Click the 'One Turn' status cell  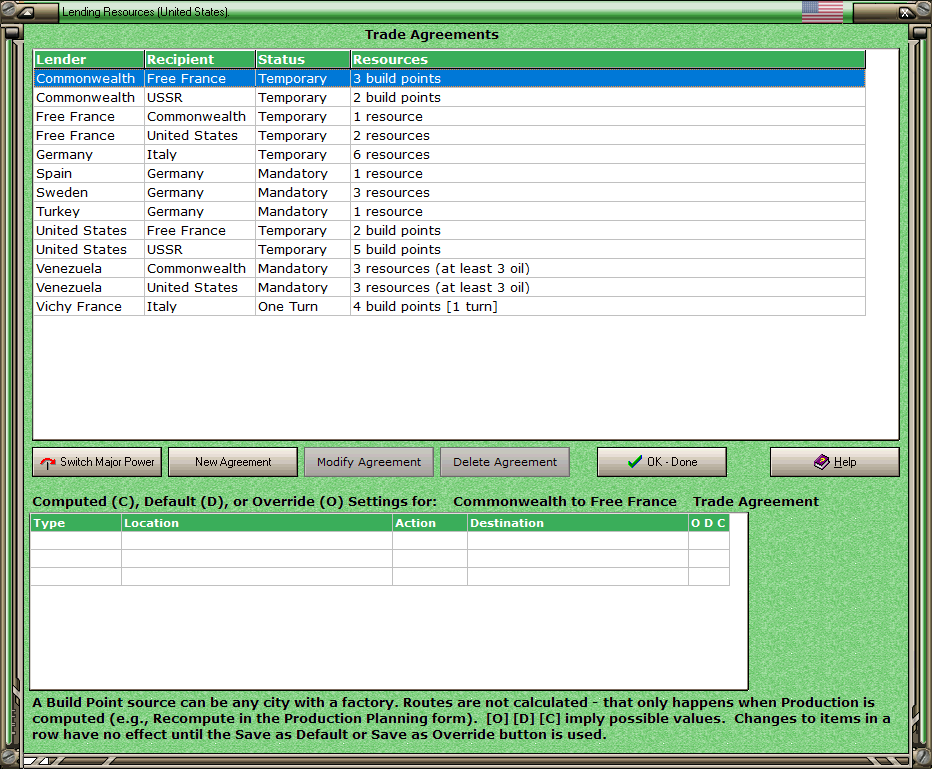[x=303, y=307]
